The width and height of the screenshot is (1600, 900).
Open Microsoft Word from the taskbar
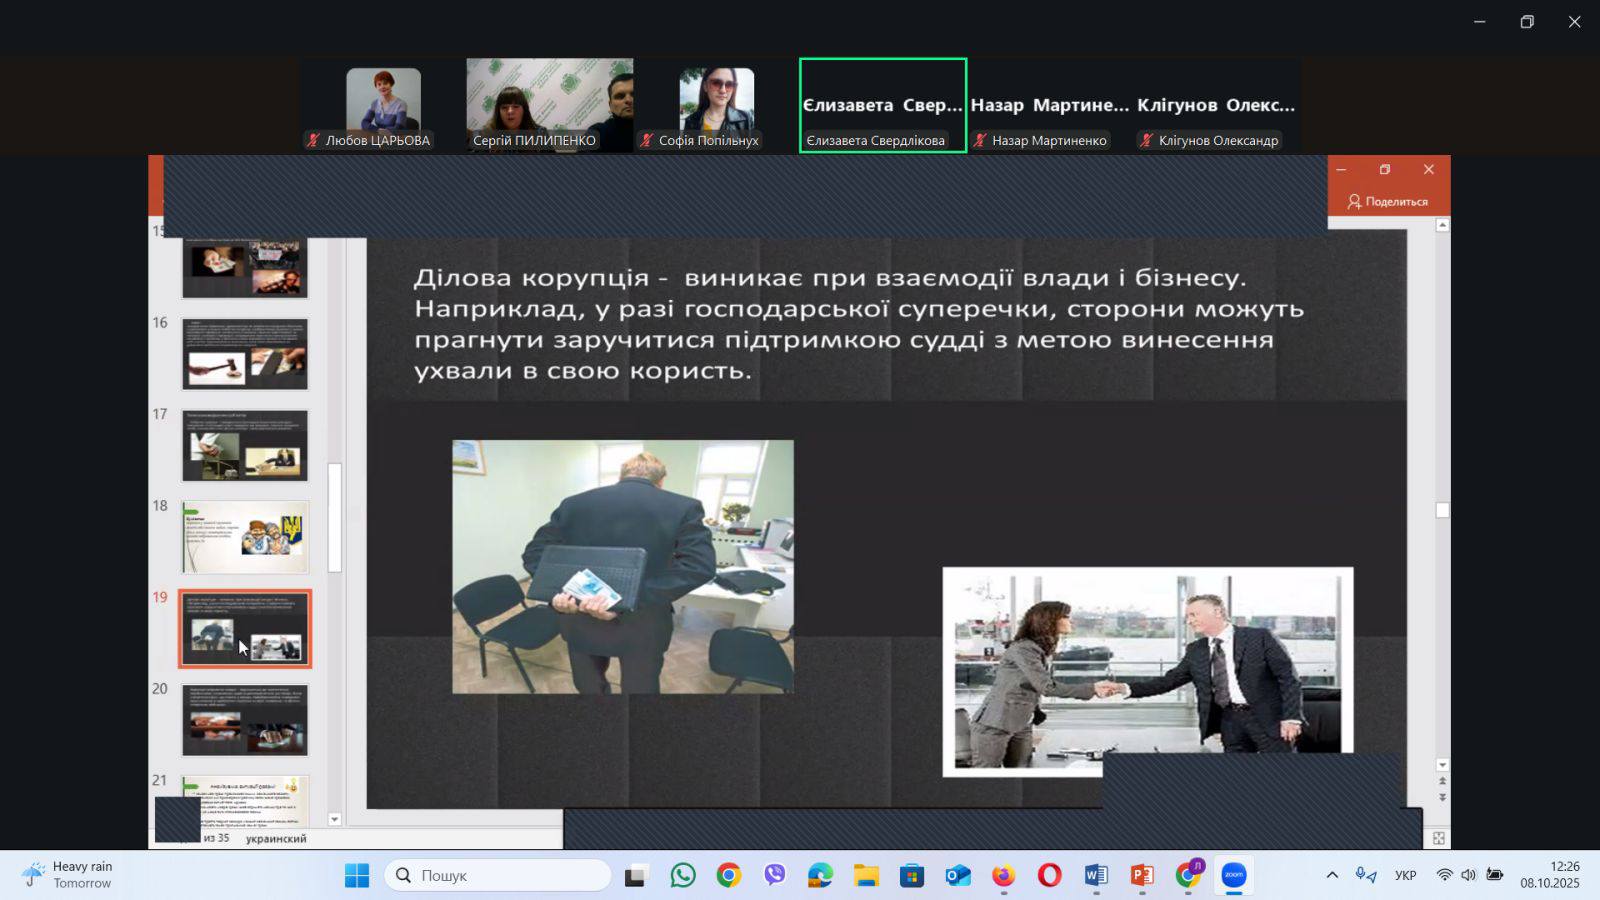(1095, 876)
